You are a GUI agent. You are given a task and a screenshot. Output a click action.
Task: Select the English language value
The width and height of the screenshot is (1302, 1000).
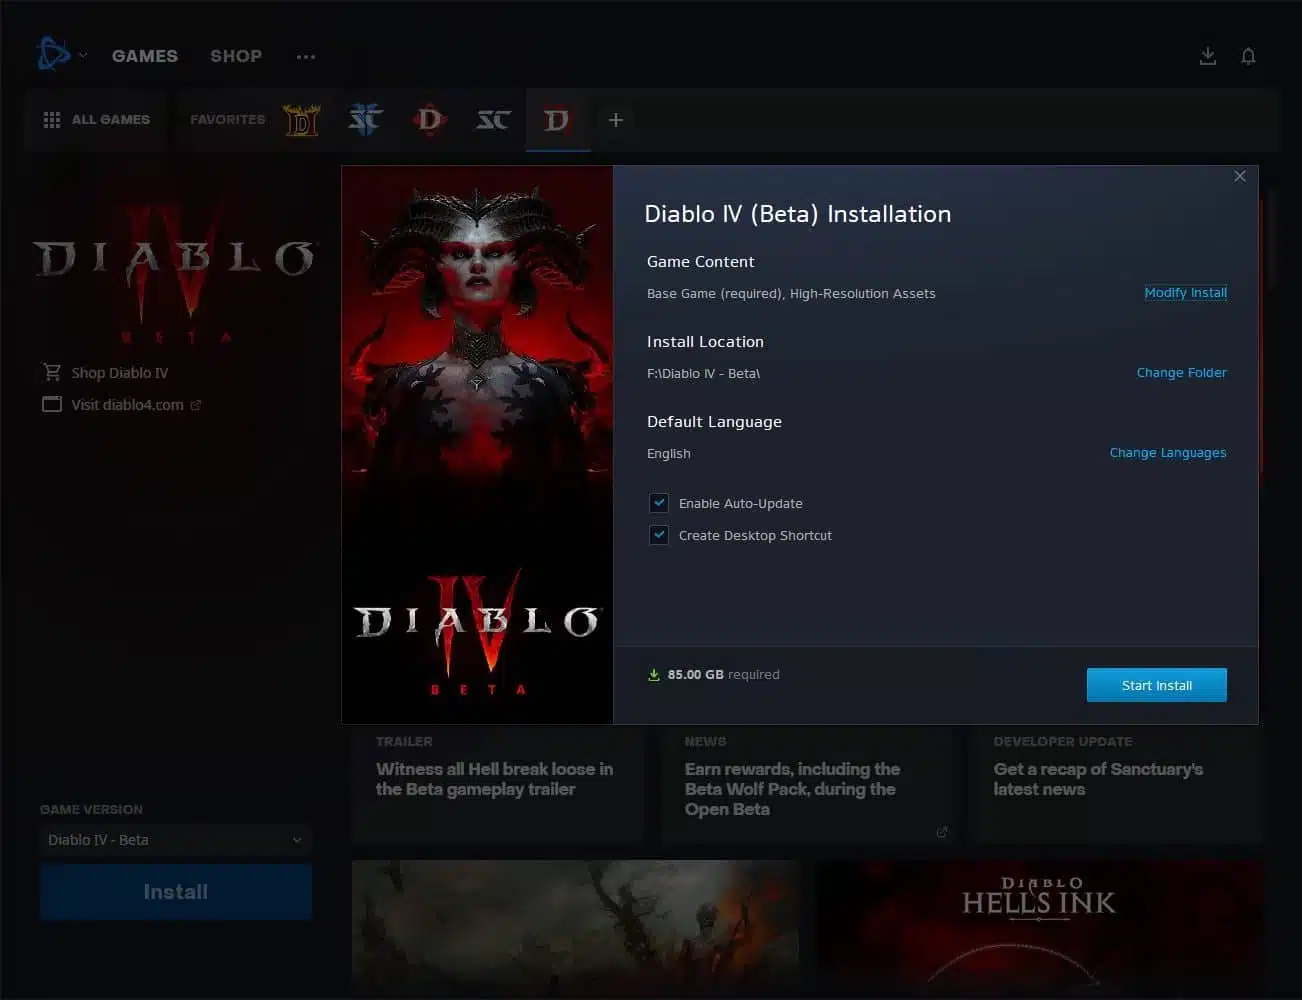pyautogui.click(x=669, y=453)
